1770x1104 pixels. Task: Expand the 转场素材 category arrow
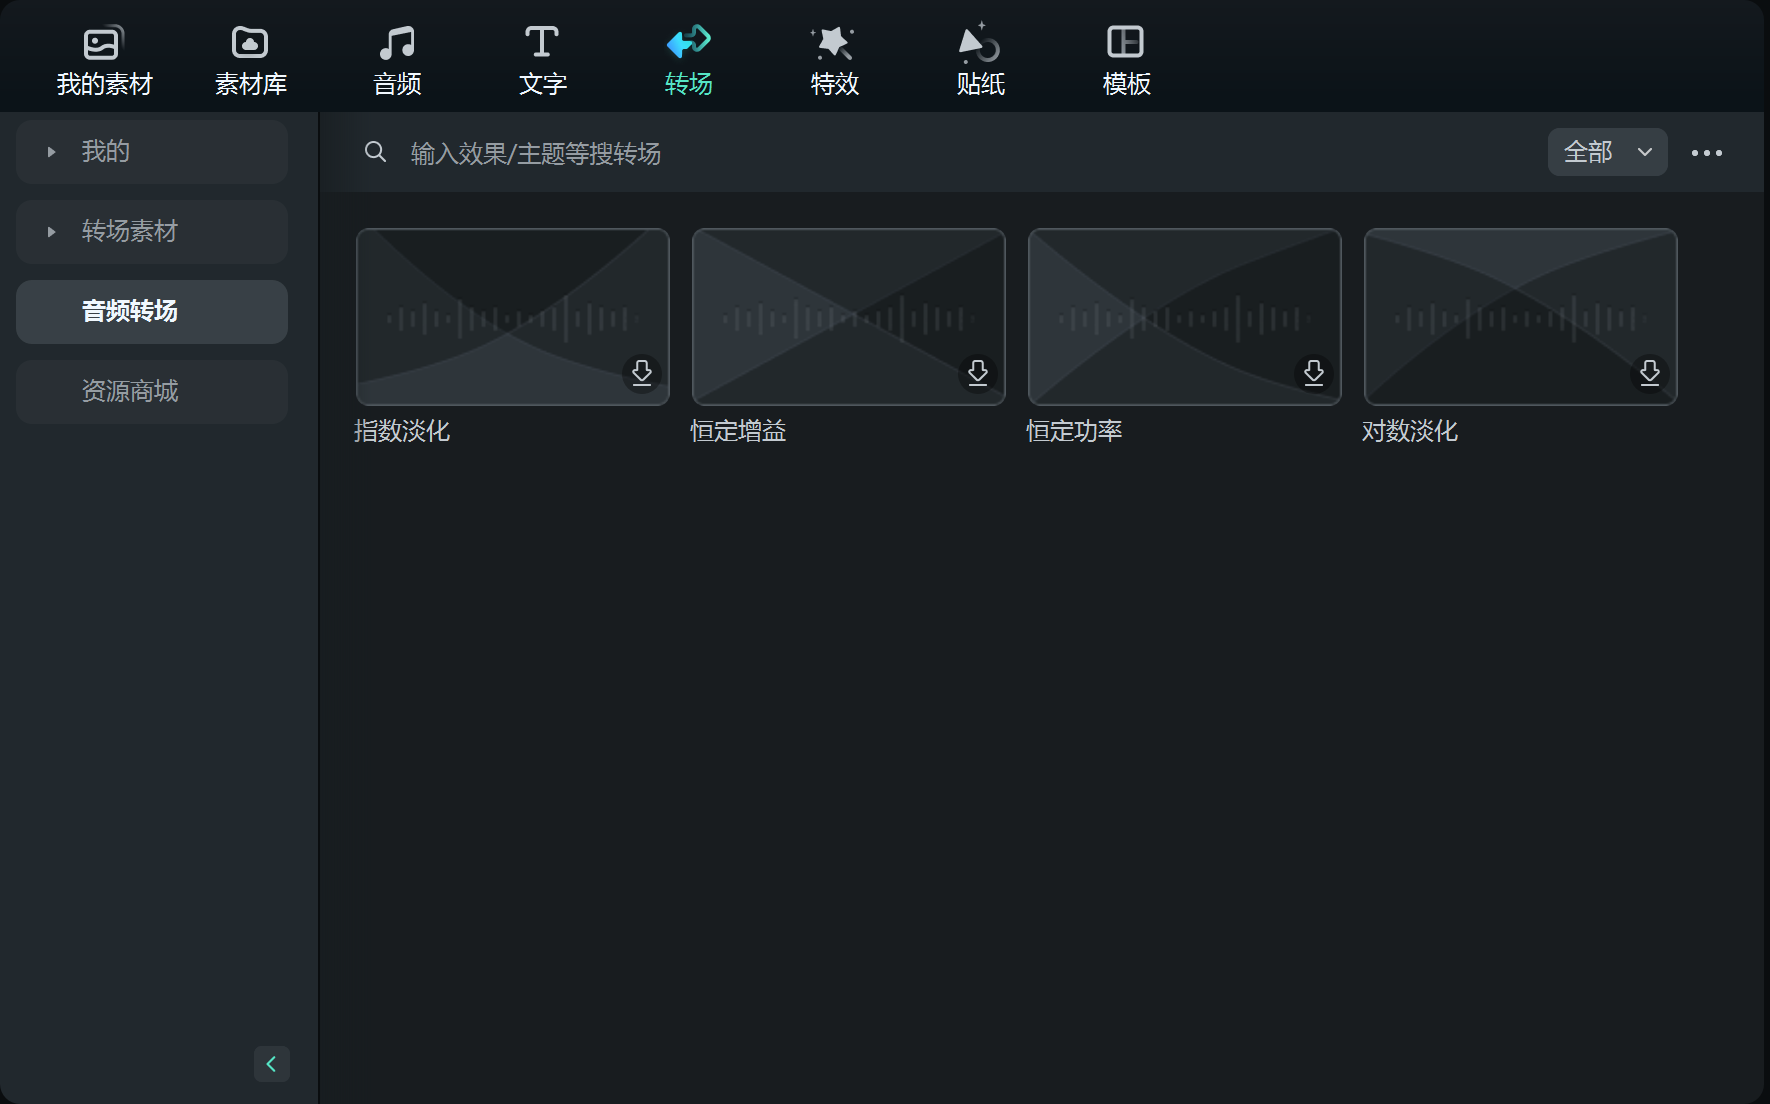[x=51, y=232]
